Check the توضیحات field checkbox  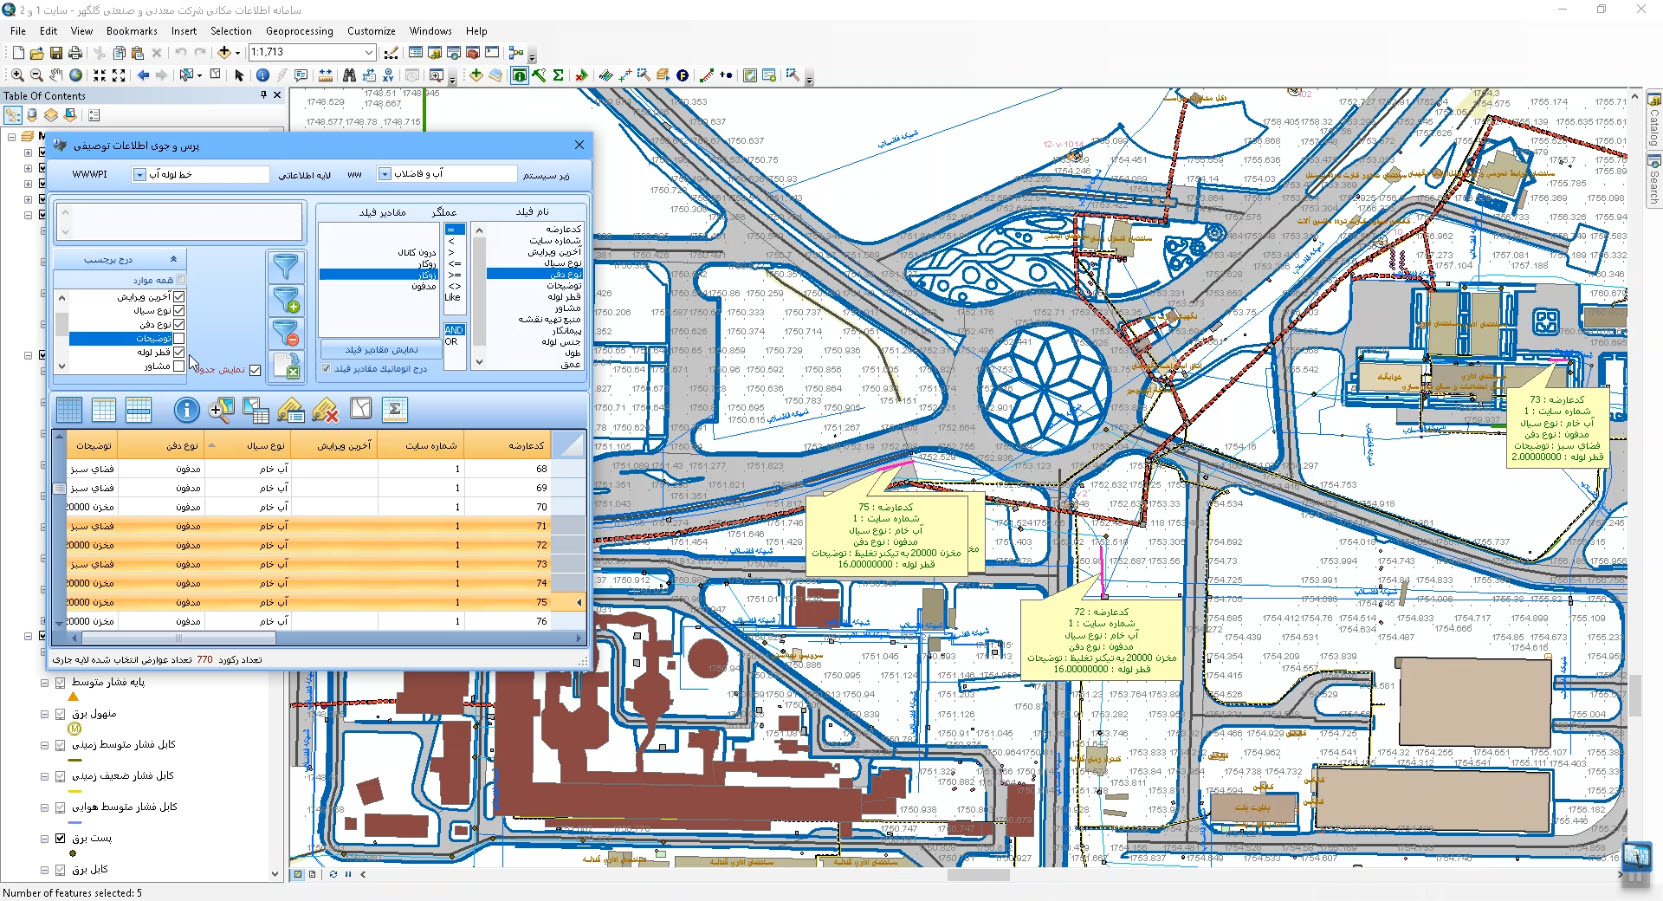tap(179, 338)
